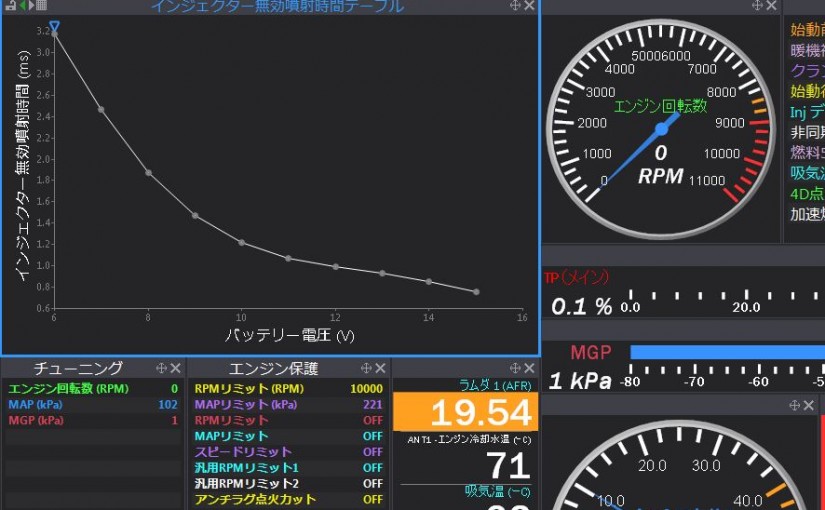The height and width of the screenshot is (510, 825).
Task: Select MAPリミット (kPa) 221 row
Action: (288, 404)
